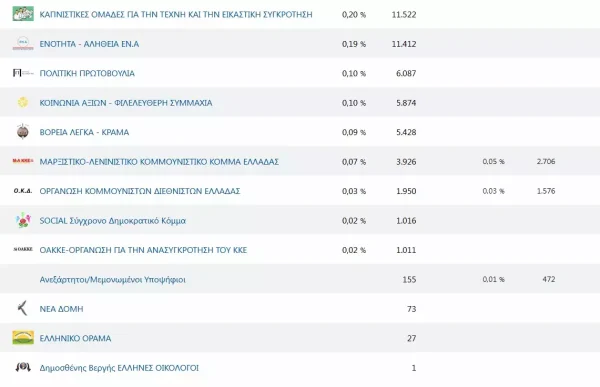Open Δημοσθένης Βεργής ΕΛΛΗΝΕΣ ΟΙΚΟΛΟΓΟΙ link
This screenshot has height=387, width=600.
coord(119,368)
